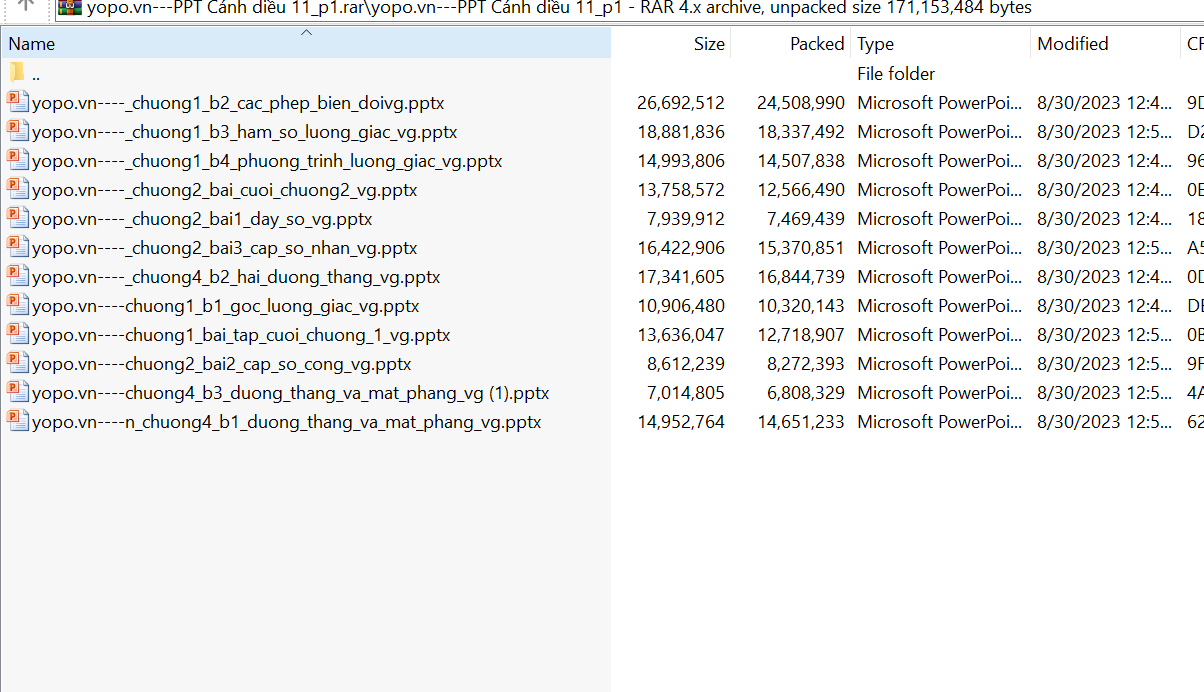Screen dimensions: 1204x692
Task: Select the chuong2_bai_cuoi_chuong2_vg.pptx file name
Action: (x=225, y=190)
